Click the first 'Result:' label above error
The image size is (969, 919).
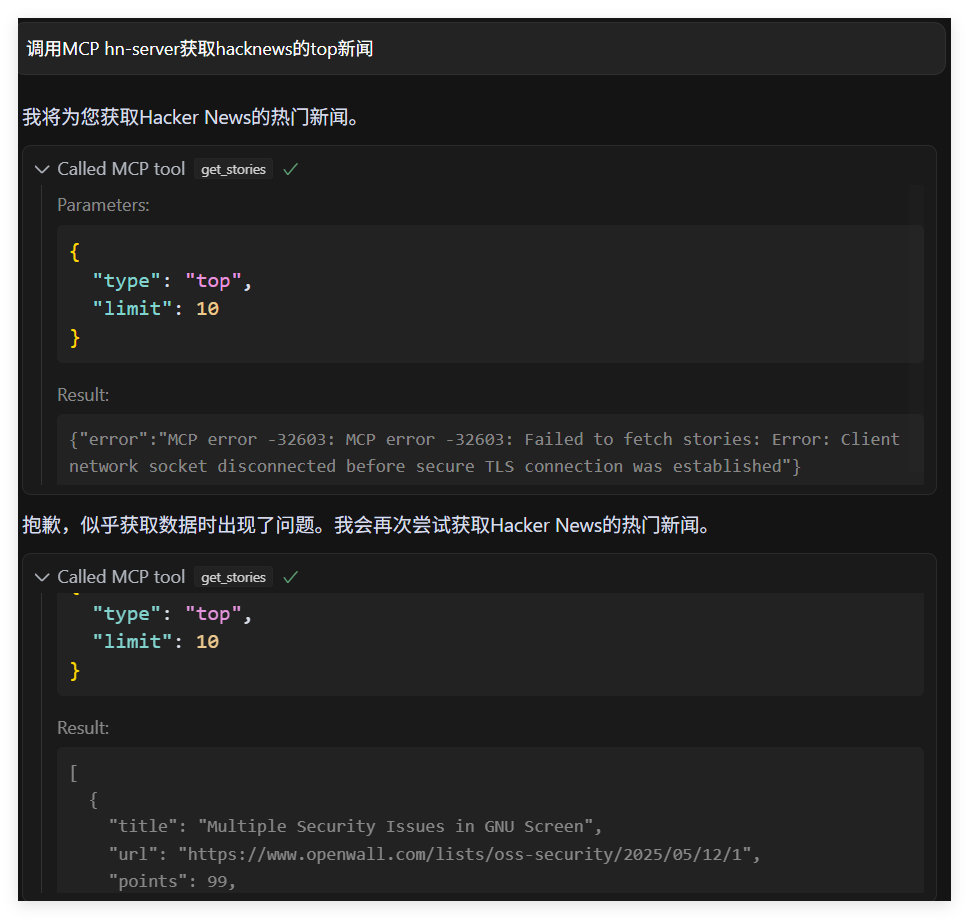[83, 395]
